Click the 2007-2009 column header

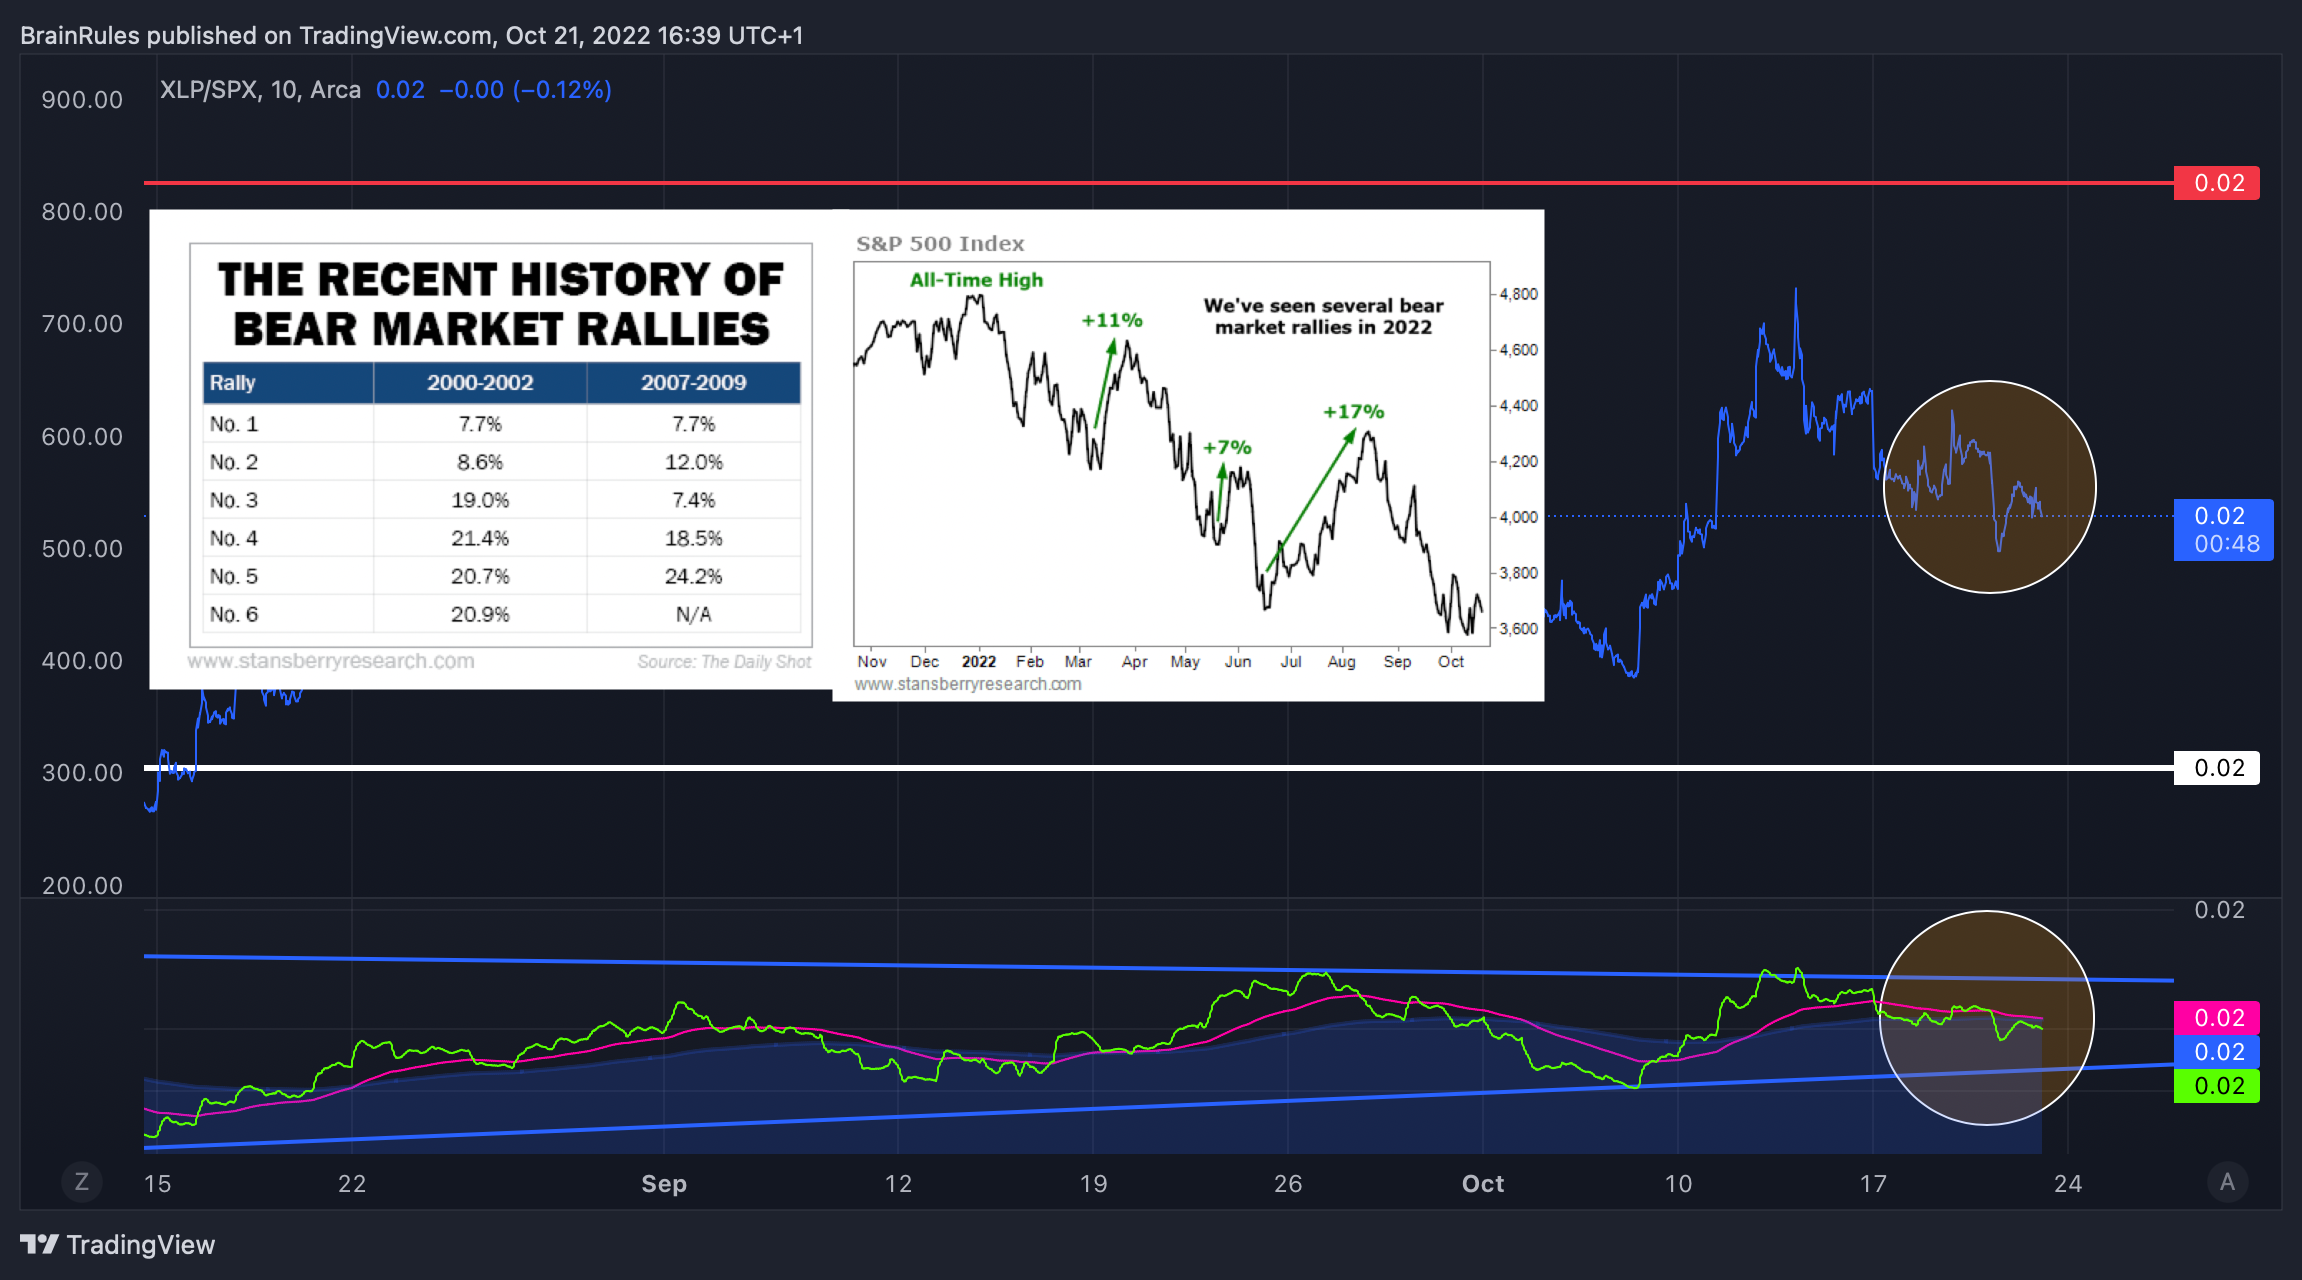pos(693,383)
